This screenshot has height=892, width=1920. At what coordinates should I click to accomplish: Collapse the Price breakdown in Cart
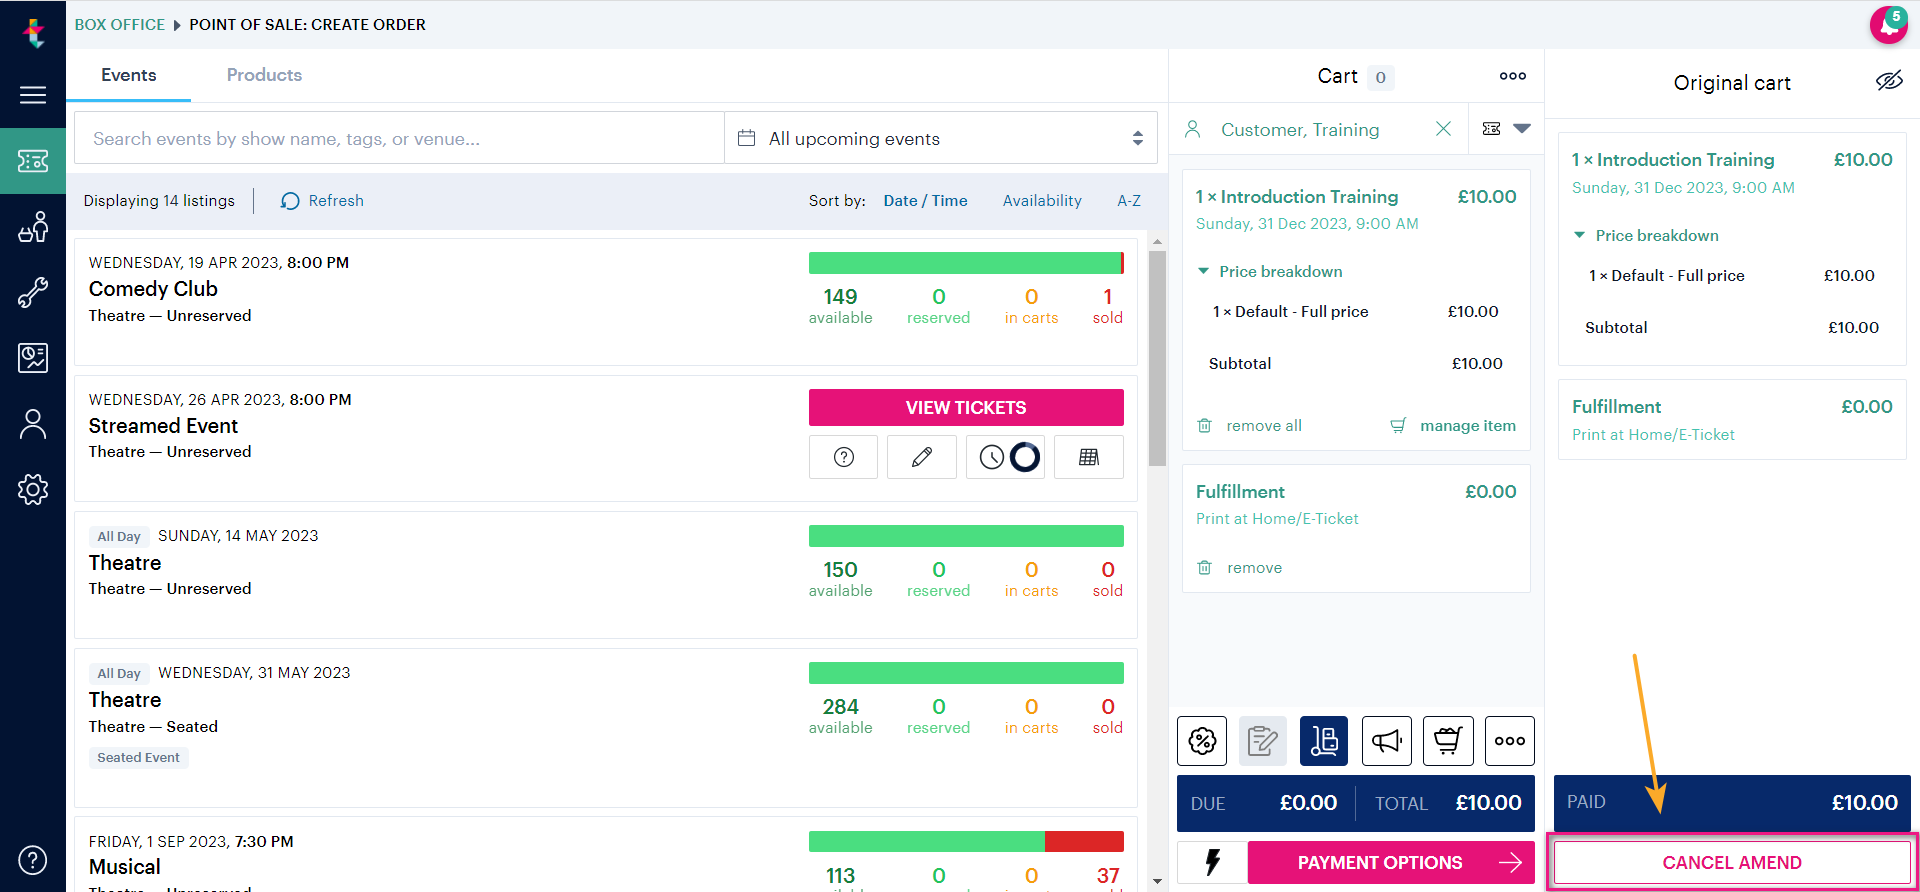click(1270, 272)
